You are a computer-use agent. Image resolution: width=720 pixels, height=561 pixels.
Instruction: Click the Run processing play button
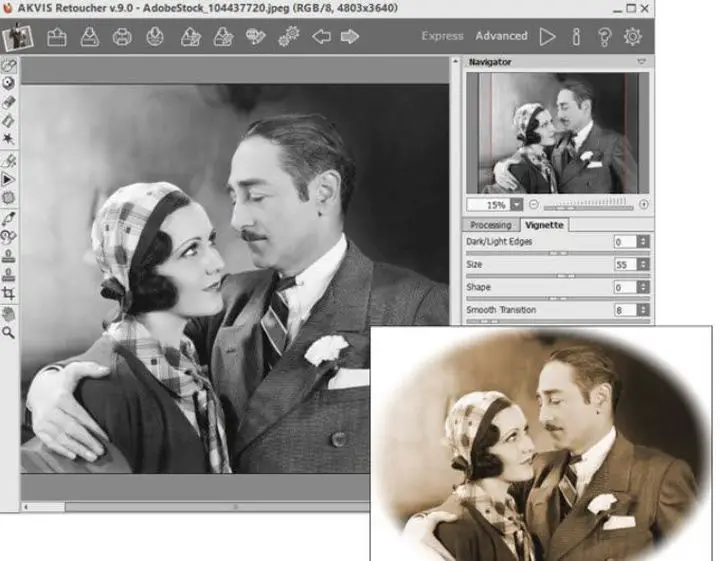tap(547, 36)
